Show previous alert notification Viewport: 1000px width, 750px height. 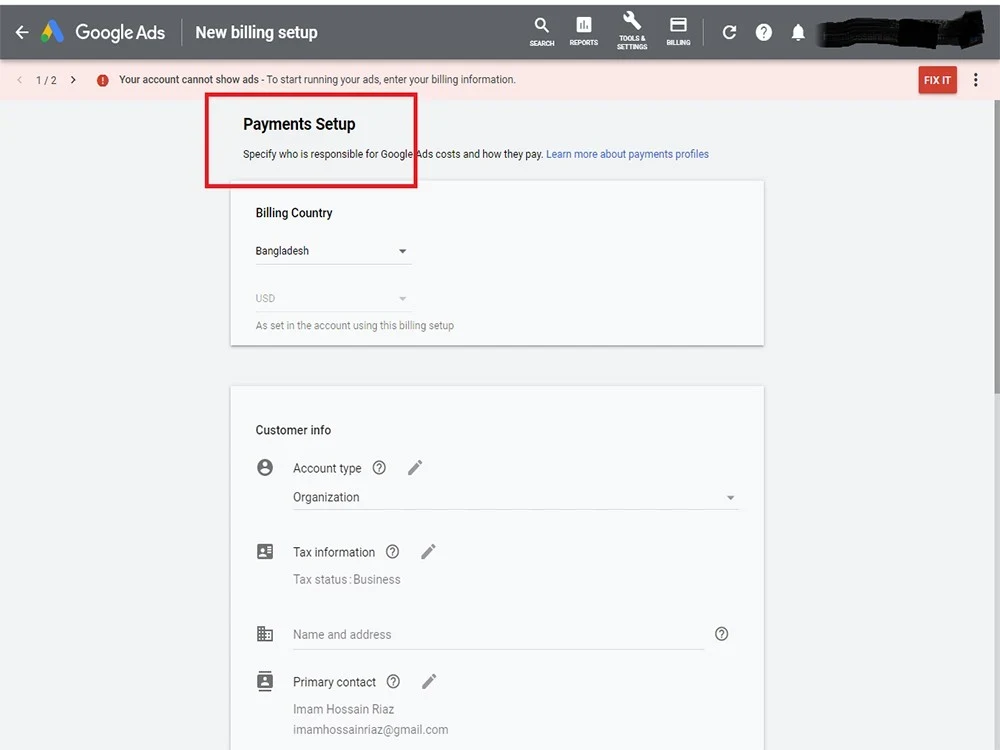tap(20, 80)
